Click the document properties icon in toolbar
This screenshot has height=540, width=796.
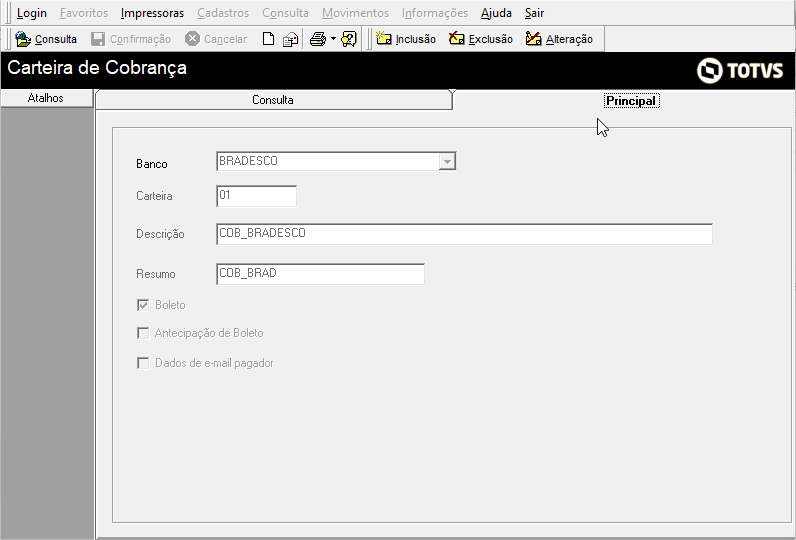pyautogui.click(x=290, y=39)
